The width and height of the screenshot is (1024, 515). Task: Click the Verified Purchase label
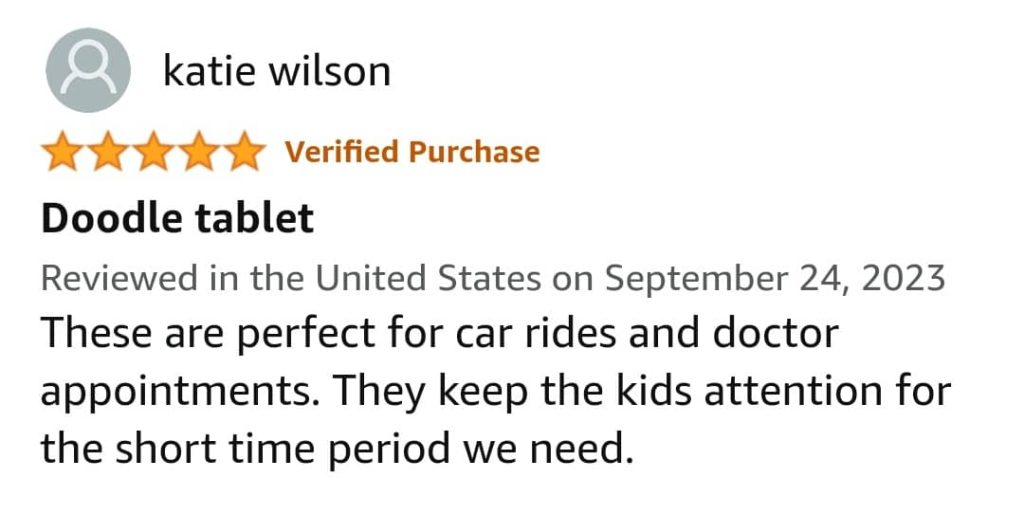(x=412, y=151)
